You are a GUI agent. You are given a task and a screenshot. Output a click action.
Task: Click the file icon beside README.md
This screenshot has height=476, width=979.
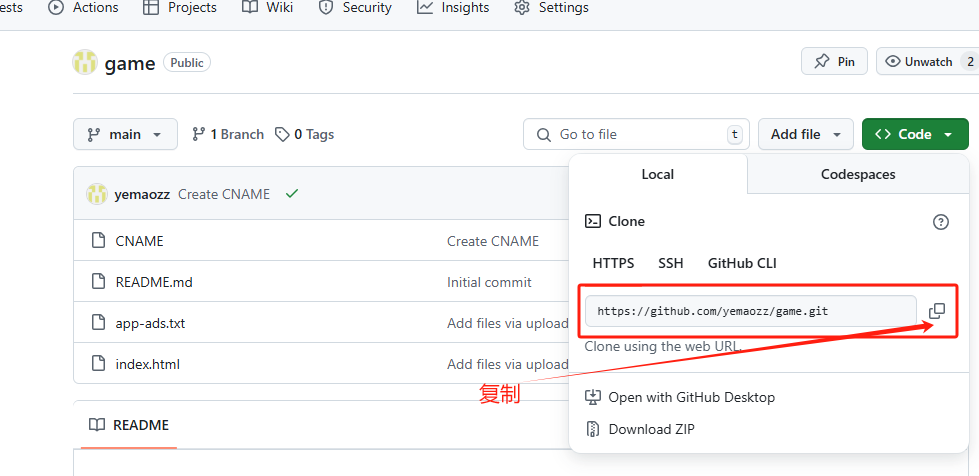tap(98, 282)
